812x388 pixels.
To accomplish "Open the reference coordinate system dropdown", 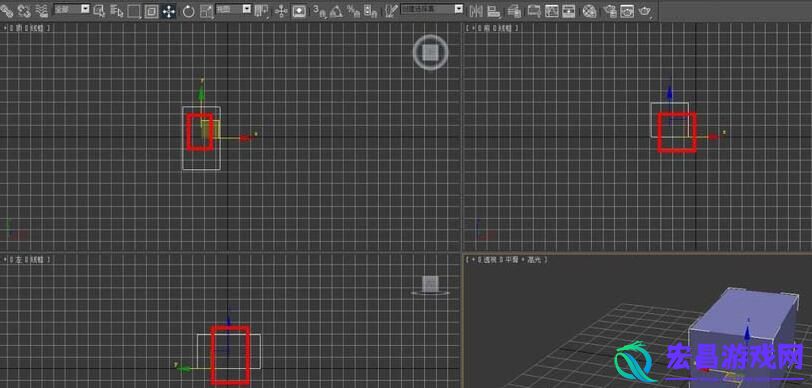I will click(234, 9).
